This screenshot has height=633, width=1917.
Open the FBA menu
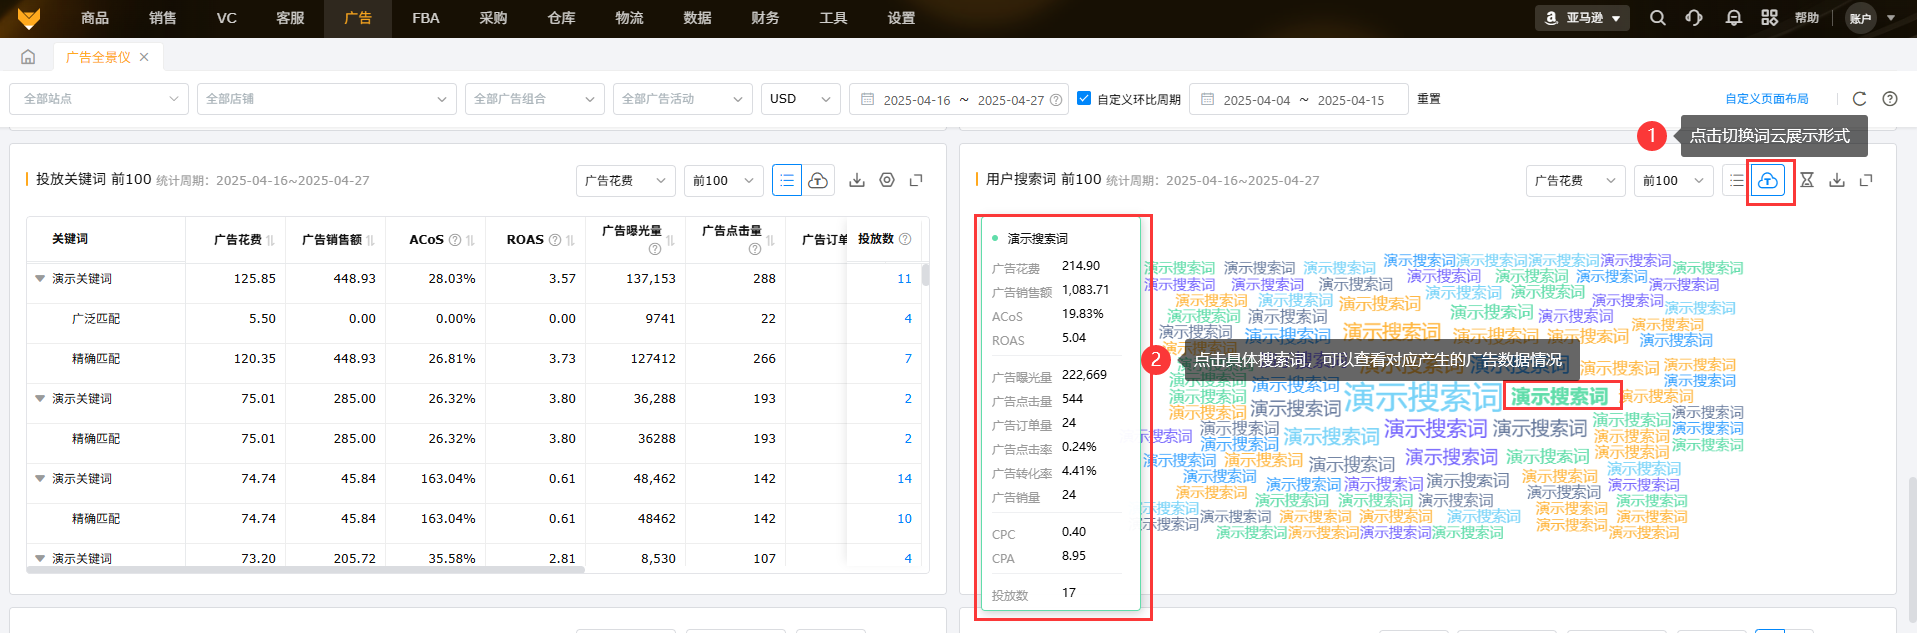(x=425, y=18)
